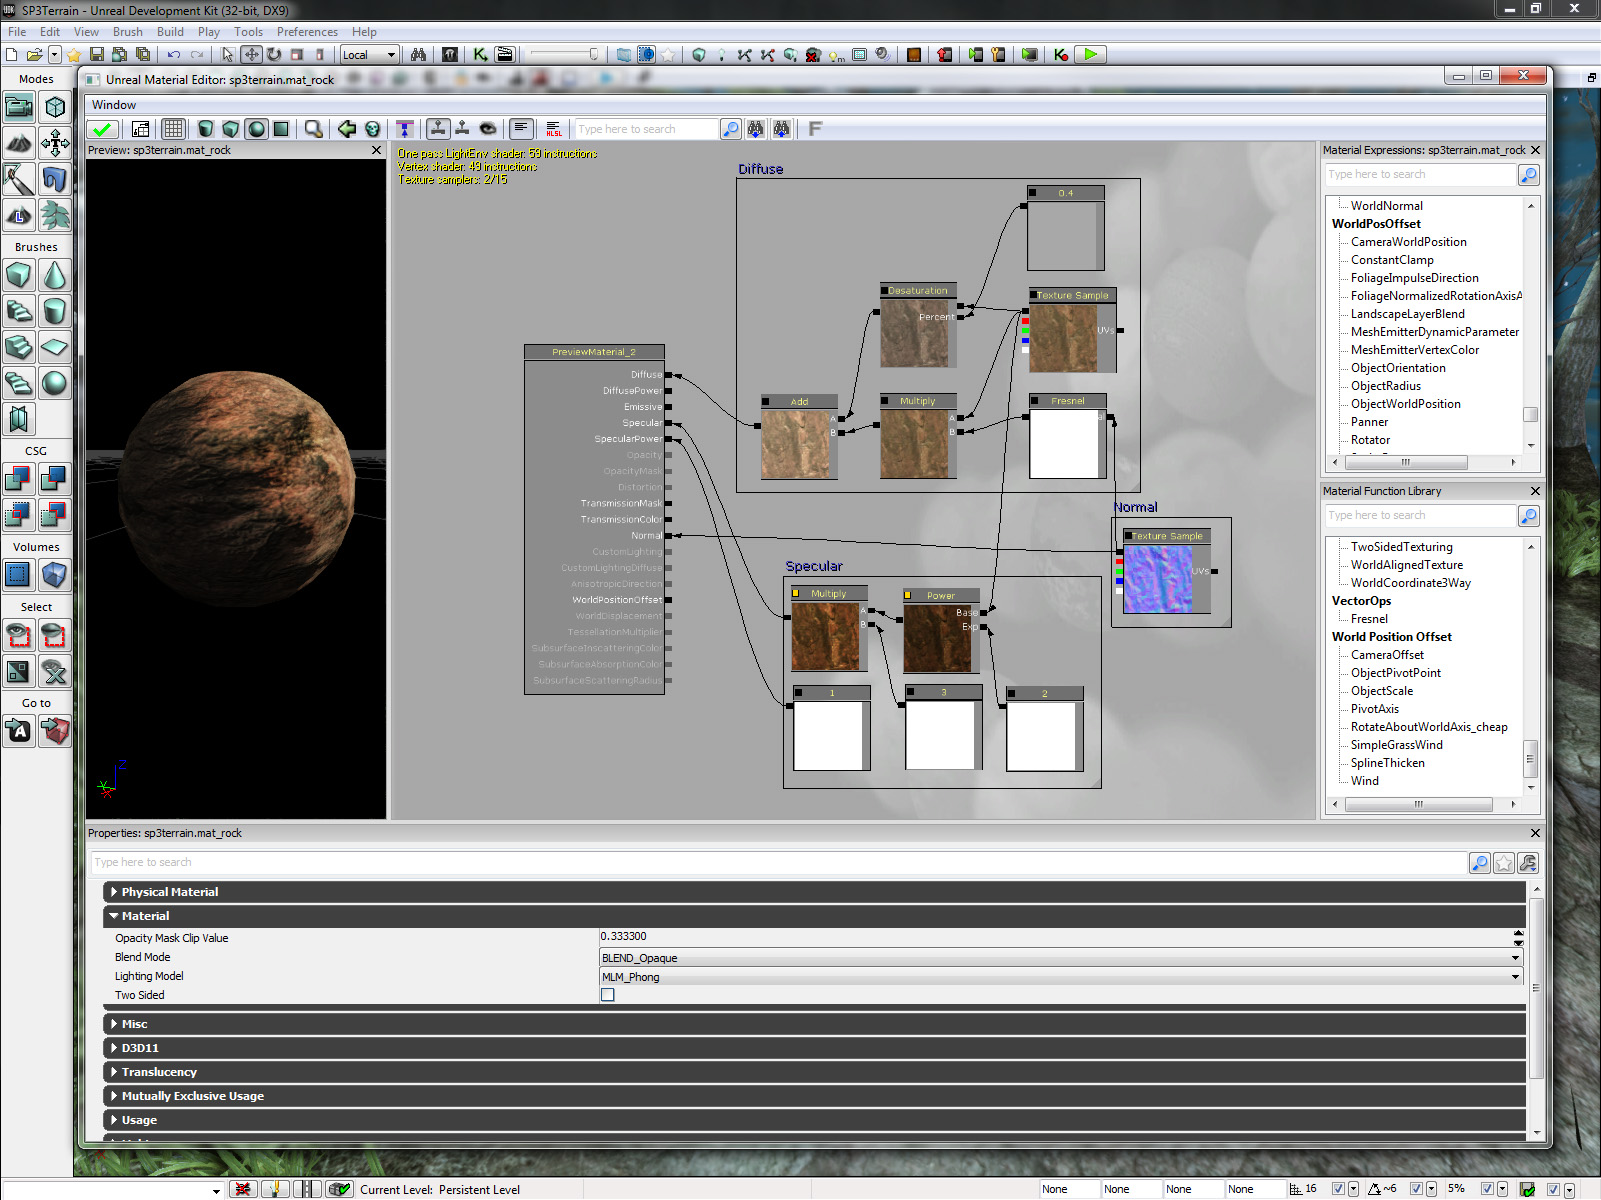Expand the Misc section
The width and height of the screenshot is (1601, 1200).
[x=814, y=1024]
